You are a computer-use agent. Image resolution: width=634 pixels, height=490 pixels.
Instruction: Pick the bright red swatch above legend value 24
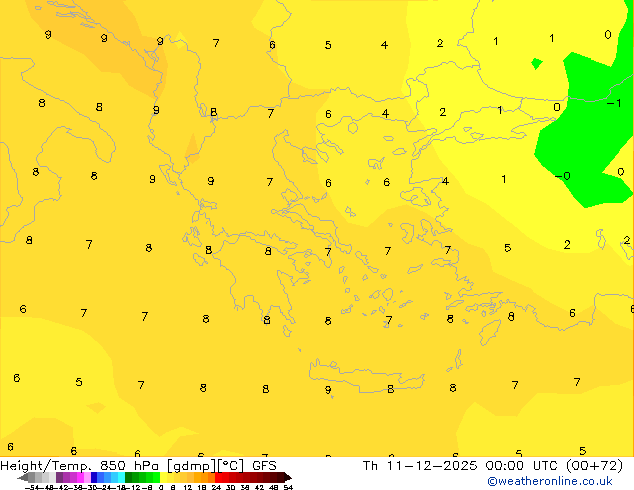pyautogui.click(x=218, y=477)
